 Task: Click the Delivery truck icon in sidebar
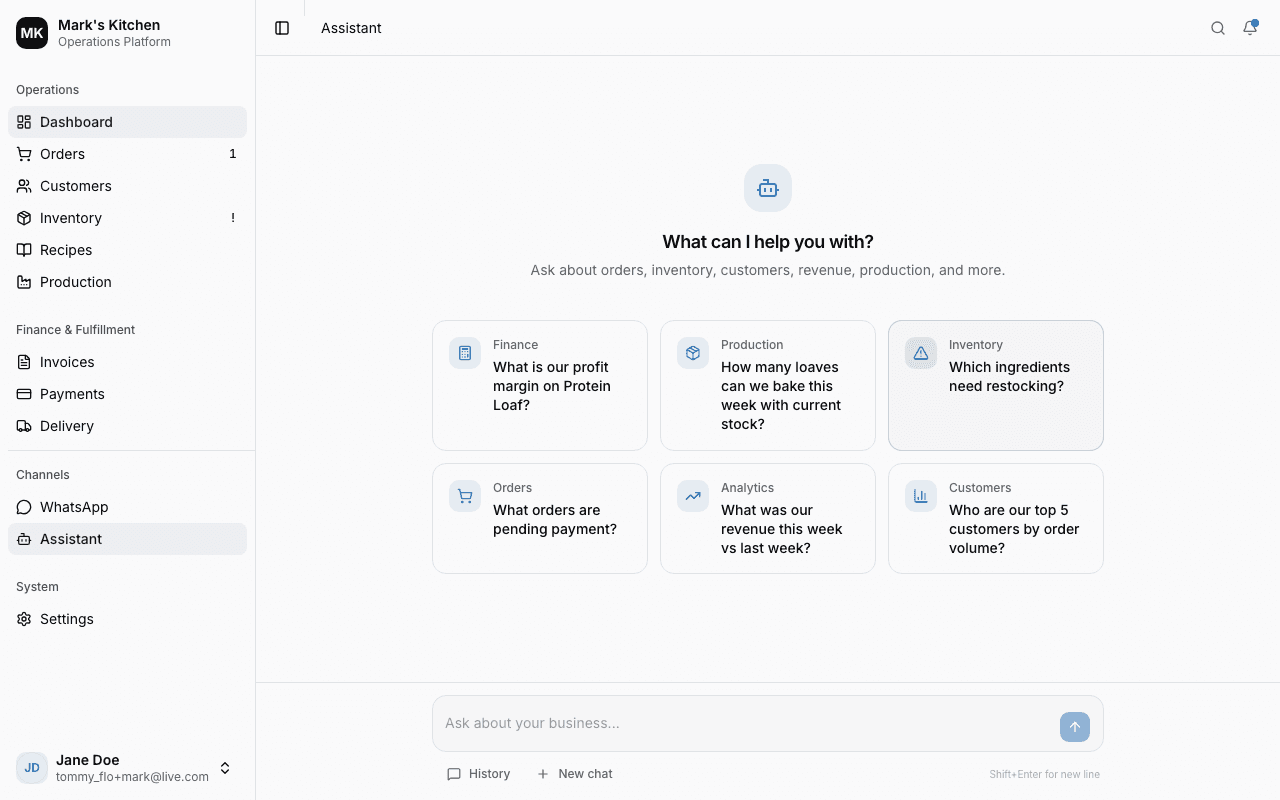click(x=24, y=426)
